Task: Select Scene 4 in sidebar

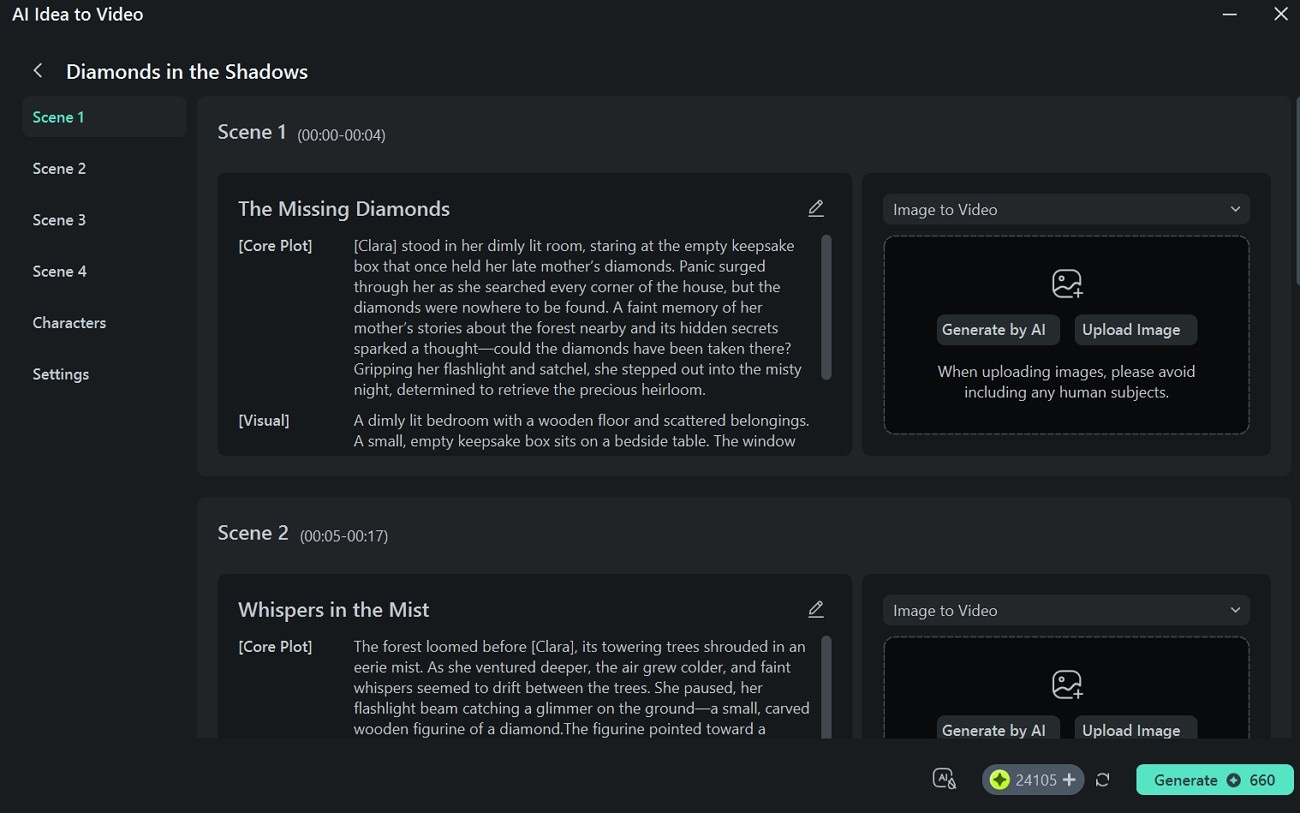Action: (x=59, y=271)
